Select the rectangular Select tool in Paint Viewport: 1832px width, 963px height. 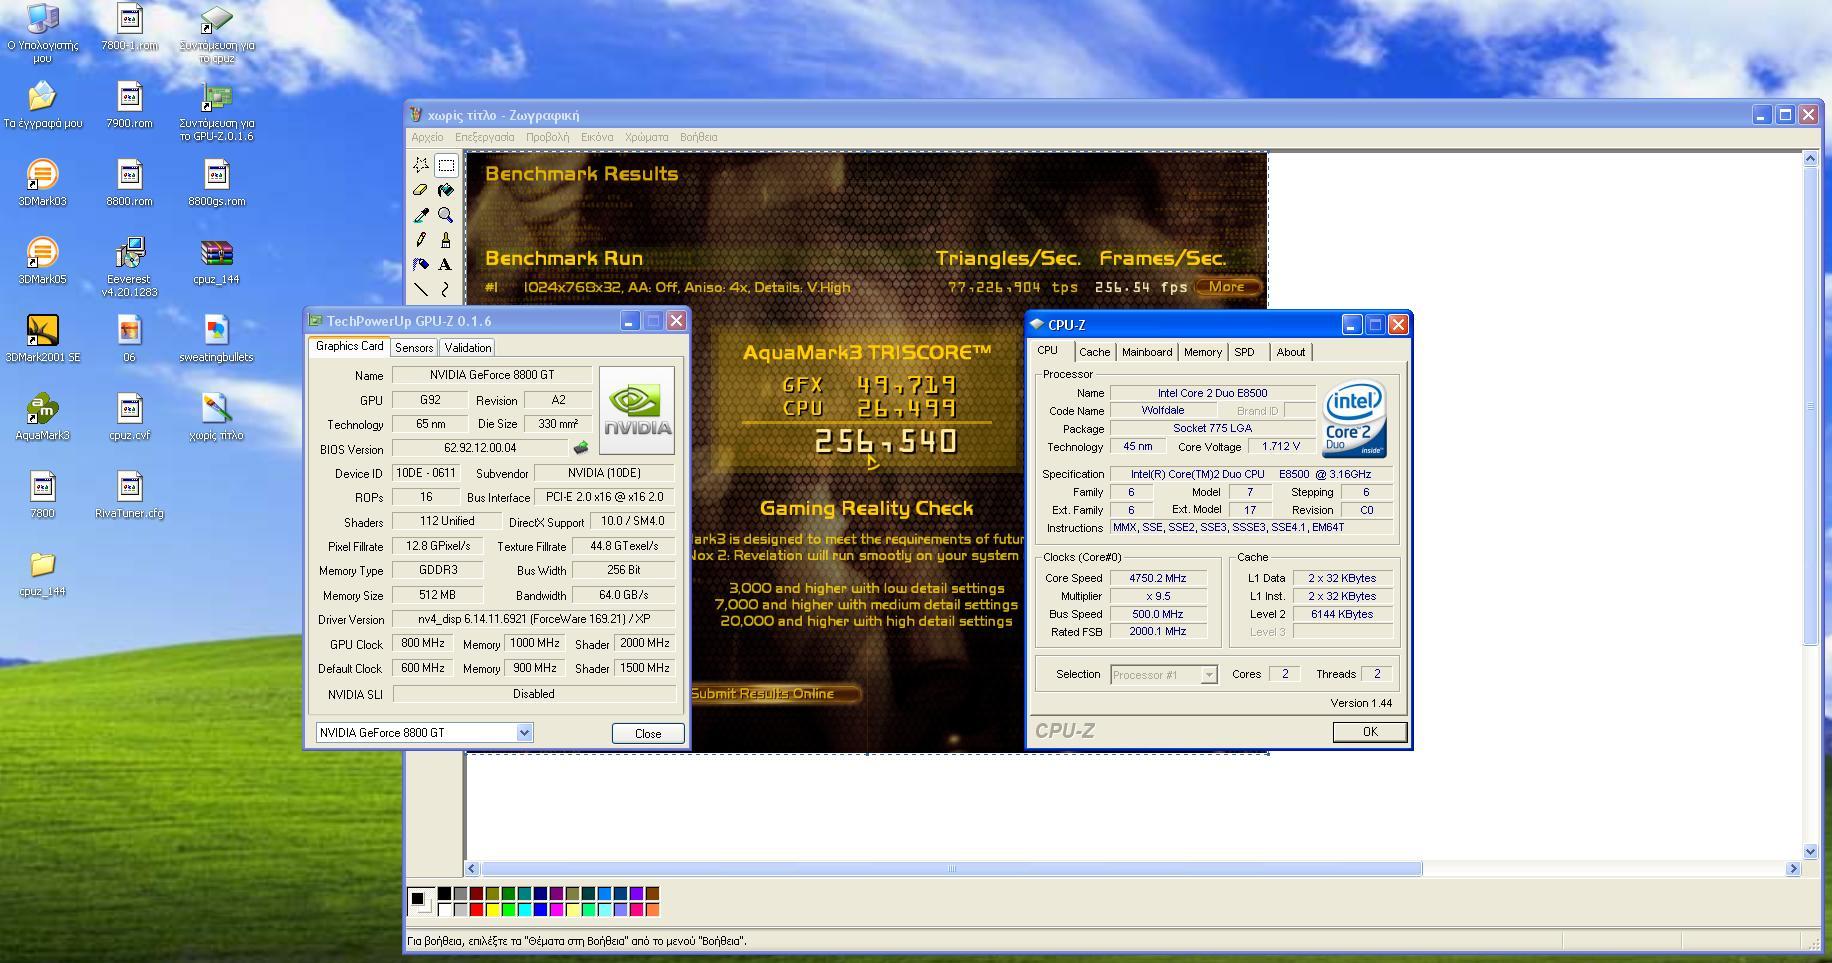pyautogui.click(x=446, y=165)
